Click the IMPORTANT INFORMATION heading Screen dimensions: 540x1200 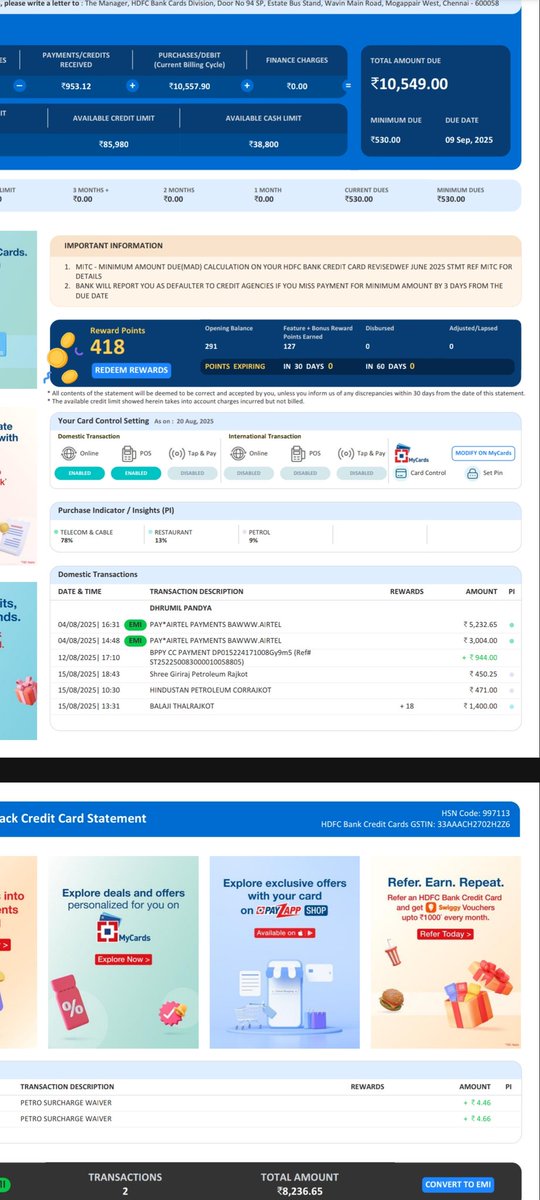[x=112, y=245]
